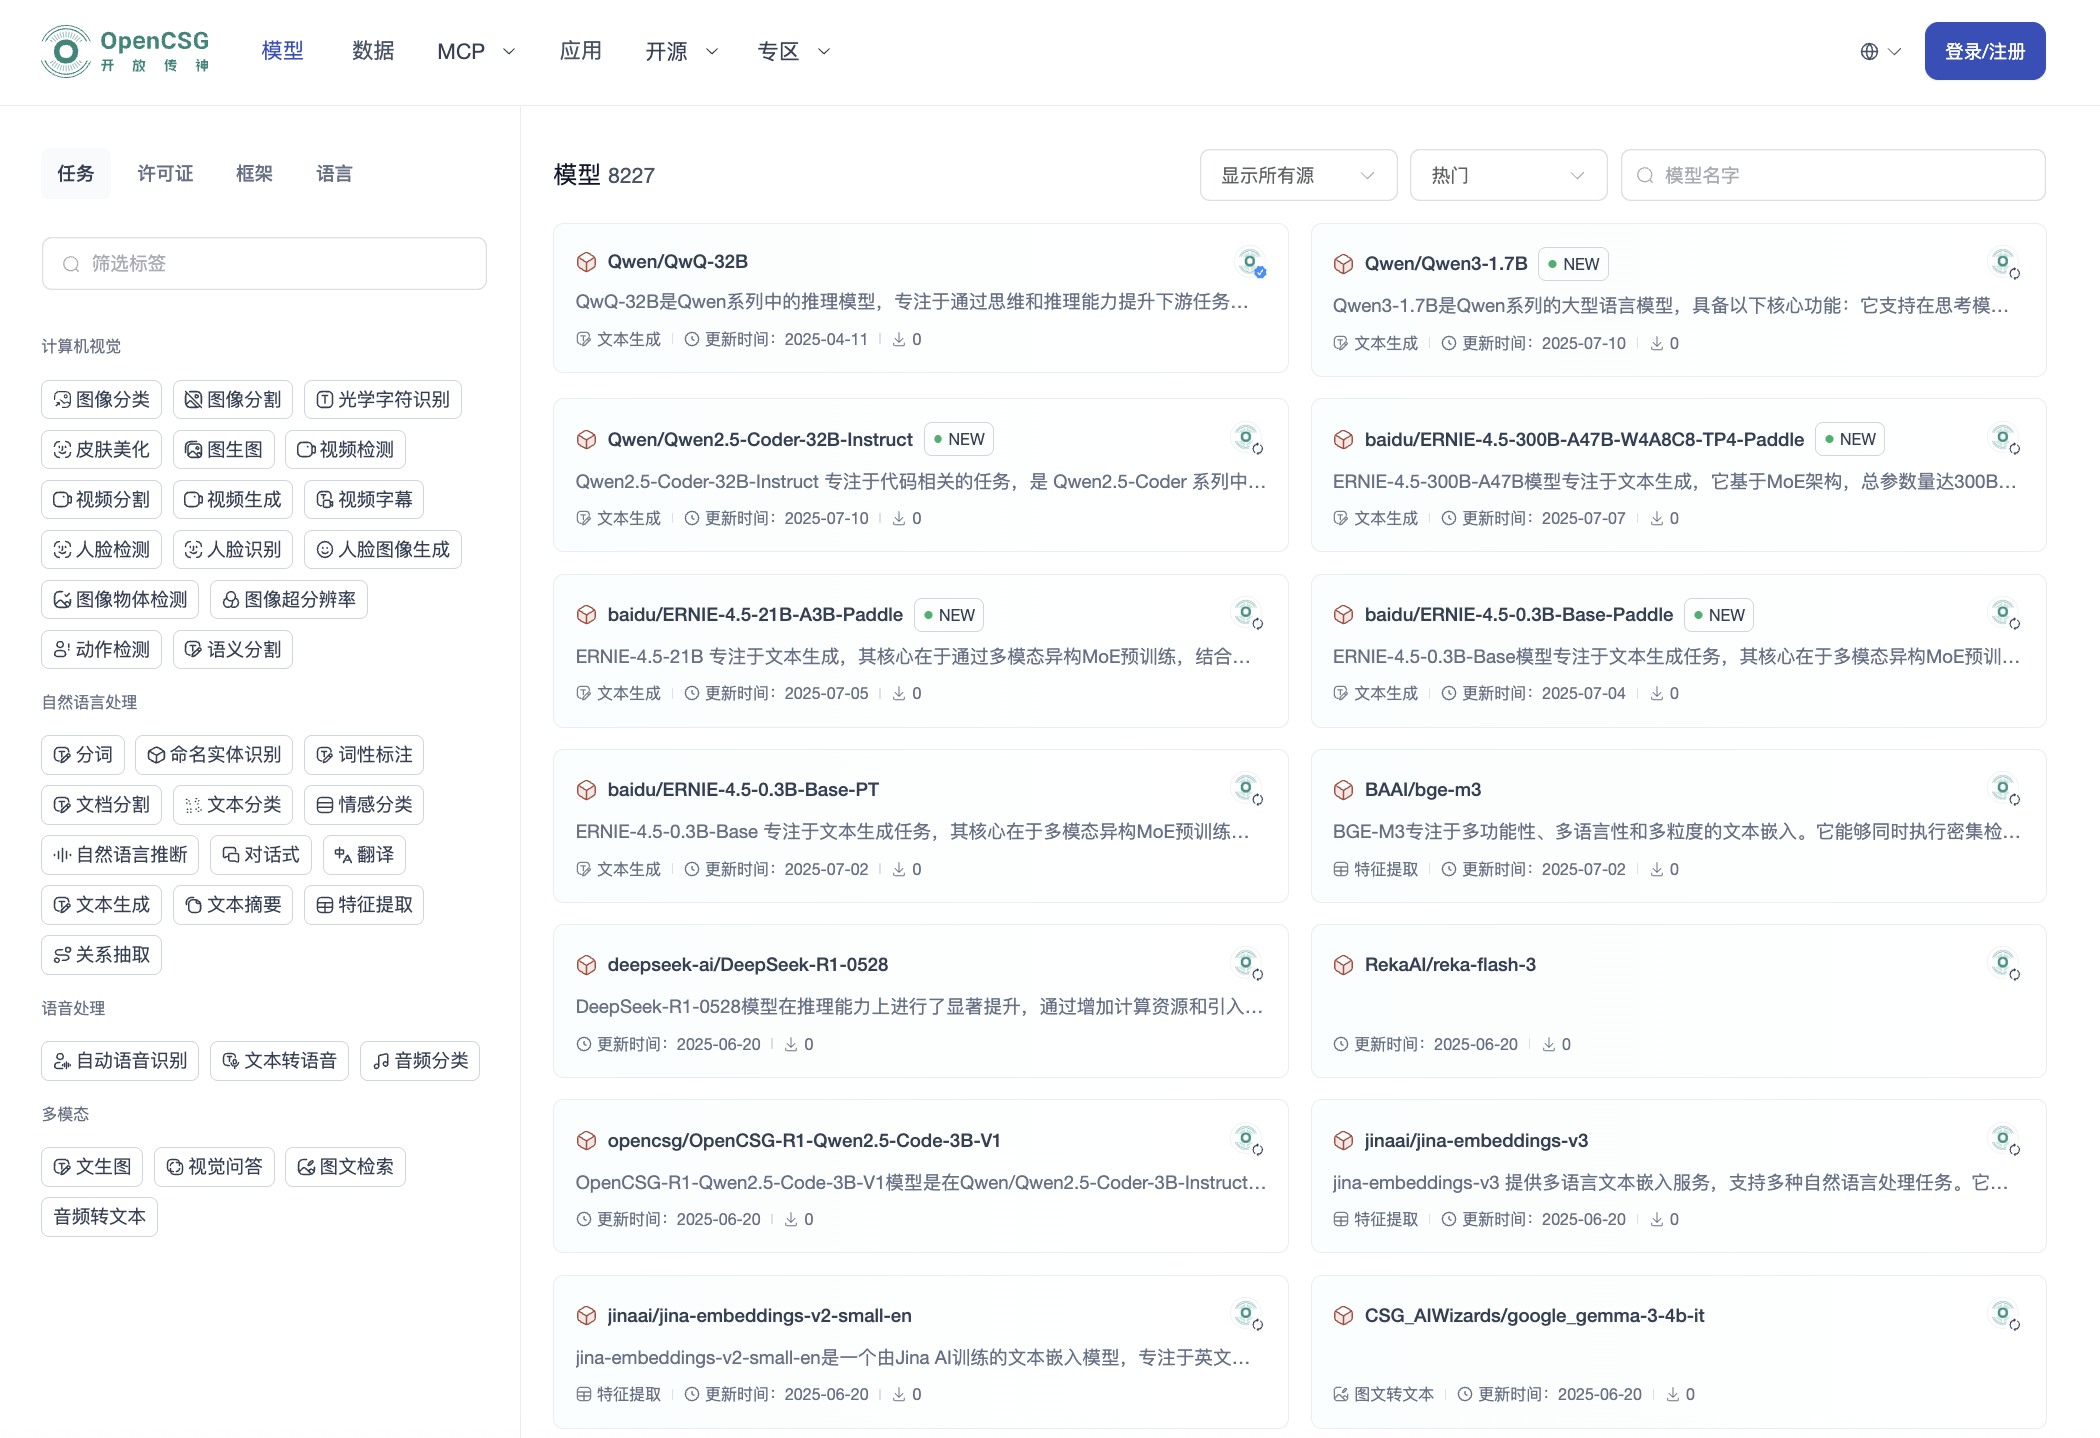Click the globe language icon

click(x=1869, y=51)
